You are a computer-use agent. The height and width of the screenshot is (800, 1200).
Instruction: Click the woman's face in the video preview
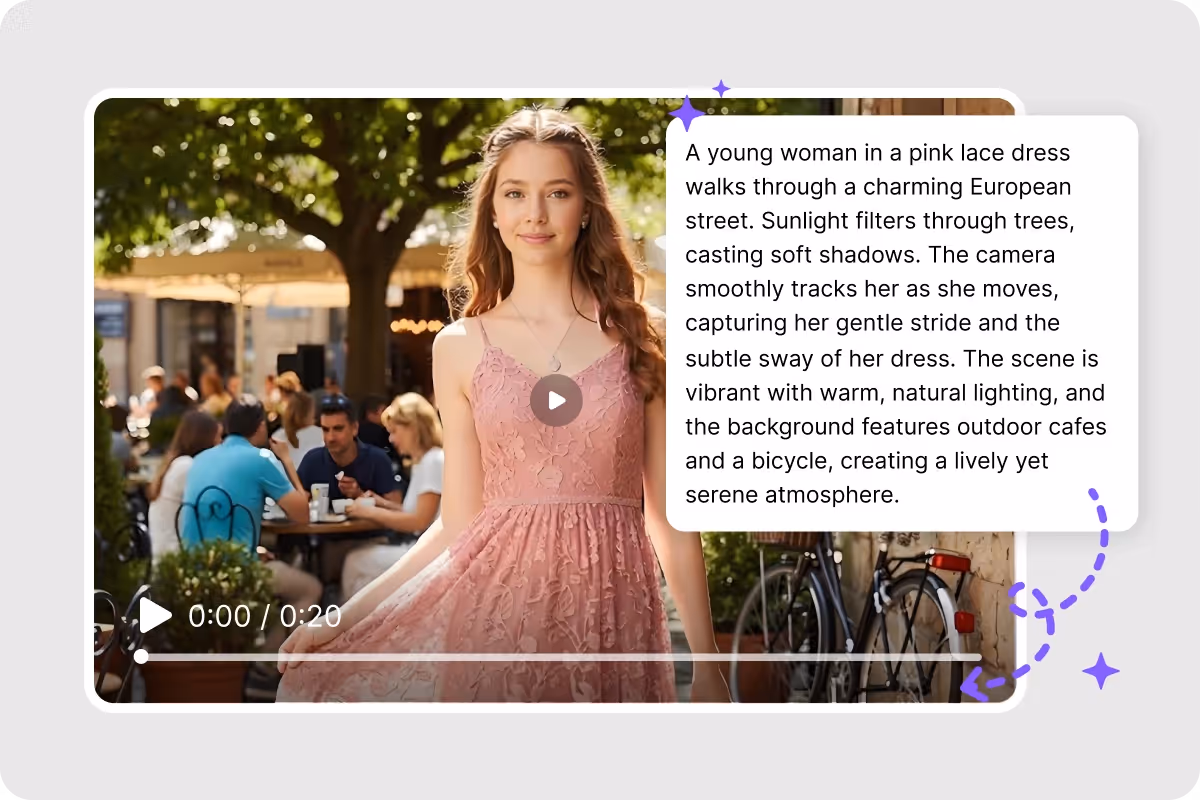point(537,198)
